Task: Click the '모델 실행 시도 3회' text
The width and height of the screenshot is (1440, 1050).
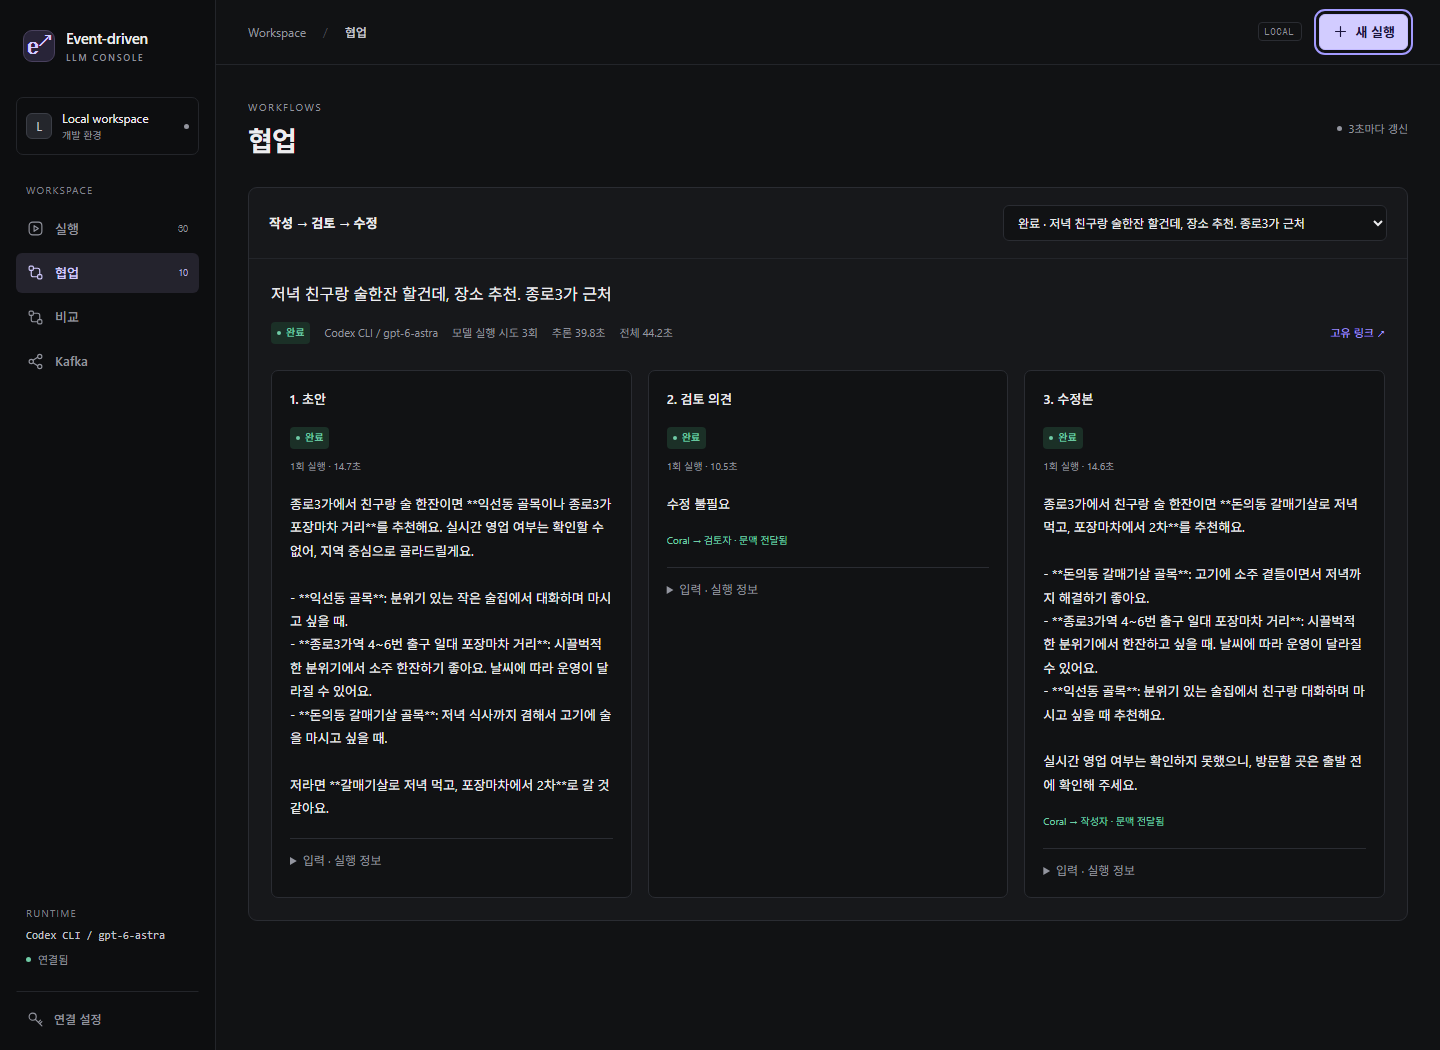Action: [x=494, y=333]
